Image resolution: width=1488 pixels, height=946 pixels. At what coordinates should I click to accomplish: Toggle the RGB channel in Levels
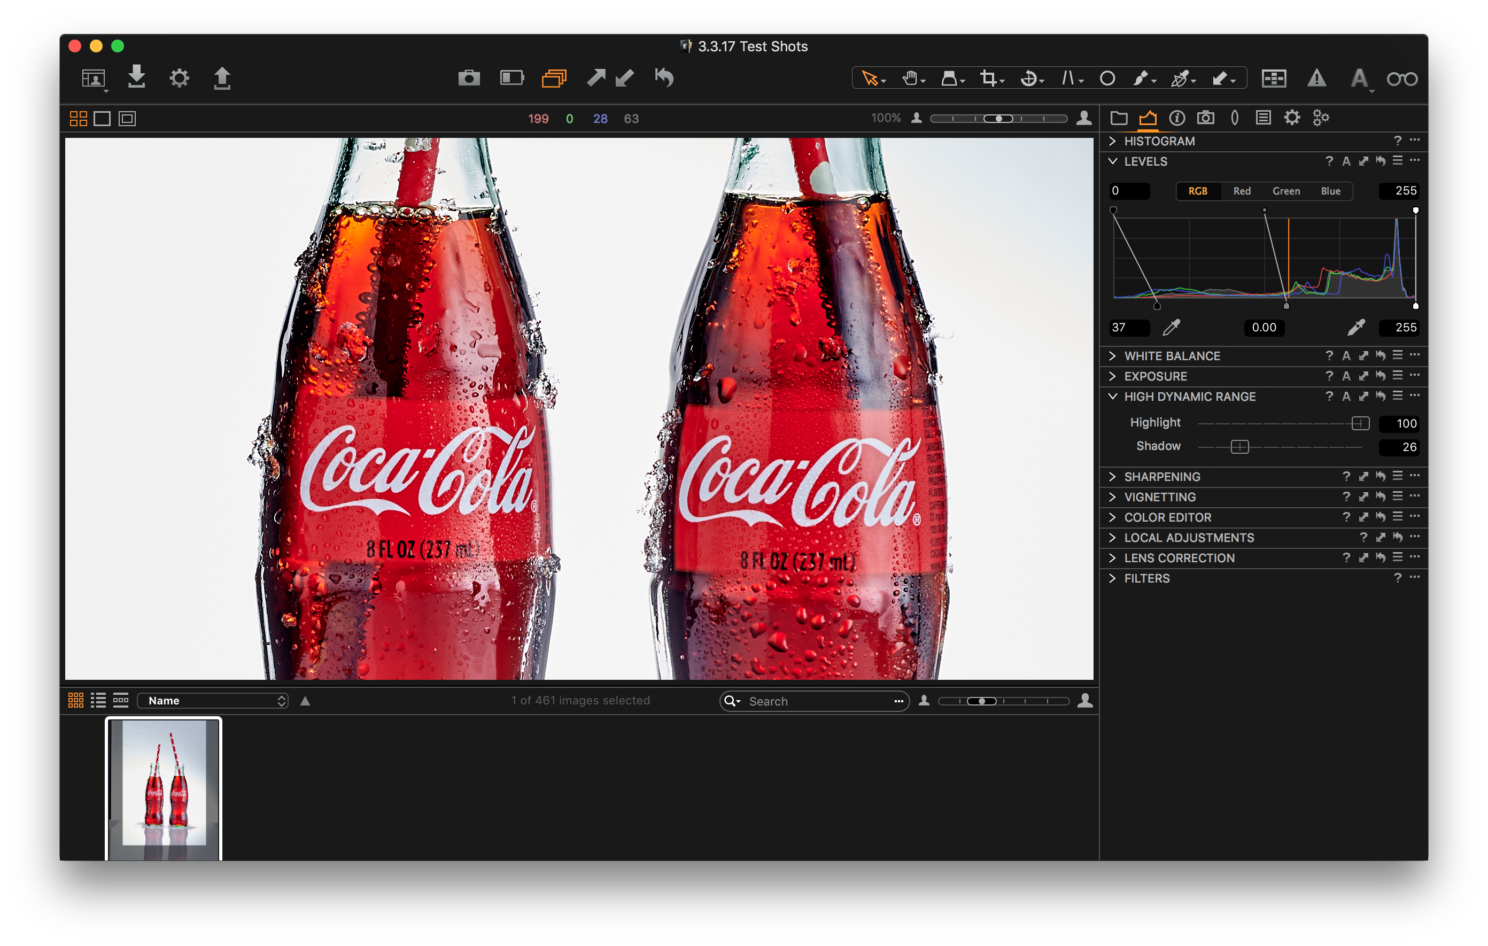(1198, 191)
